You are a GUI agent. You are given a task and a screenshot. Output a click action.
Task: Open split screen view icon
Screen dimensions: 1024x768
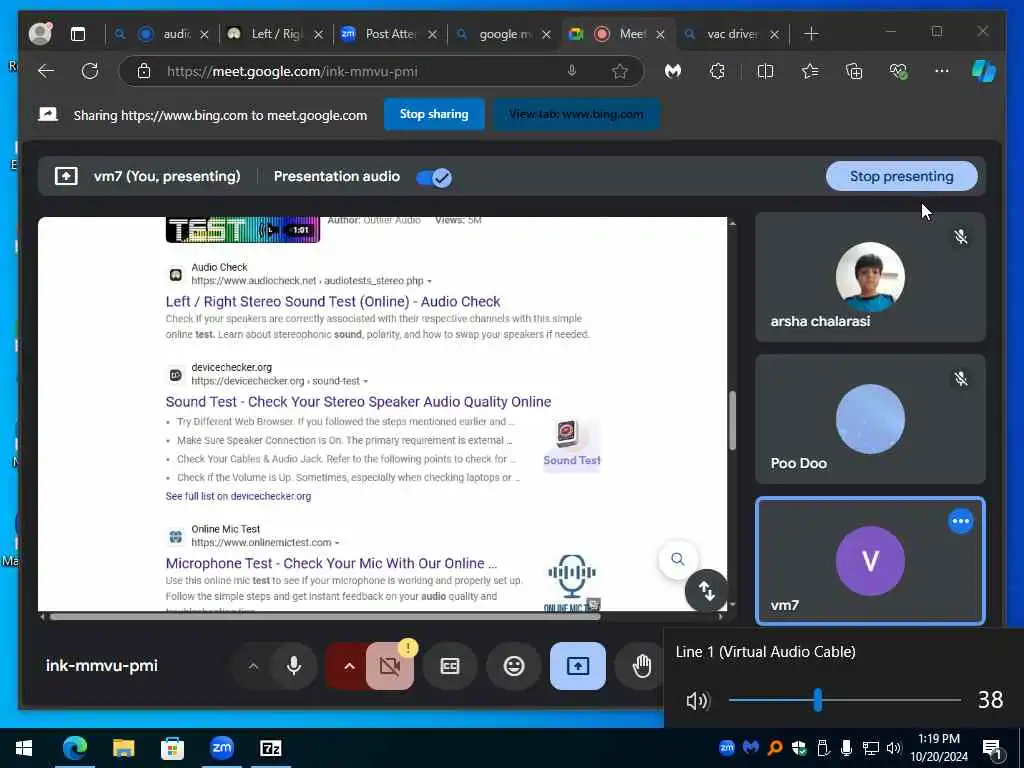click(x=765, y=71)
